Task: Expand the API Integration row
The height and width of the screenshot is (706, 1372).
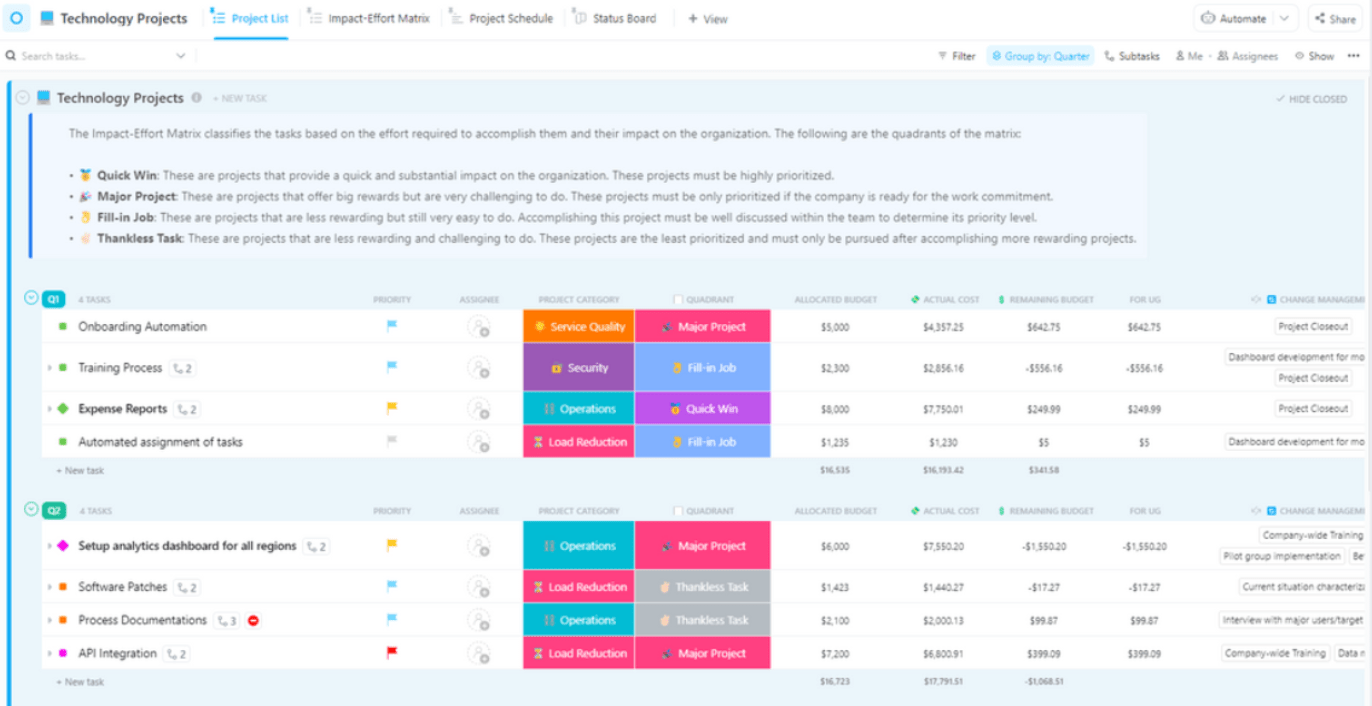Action: click(x=49, y=654)
